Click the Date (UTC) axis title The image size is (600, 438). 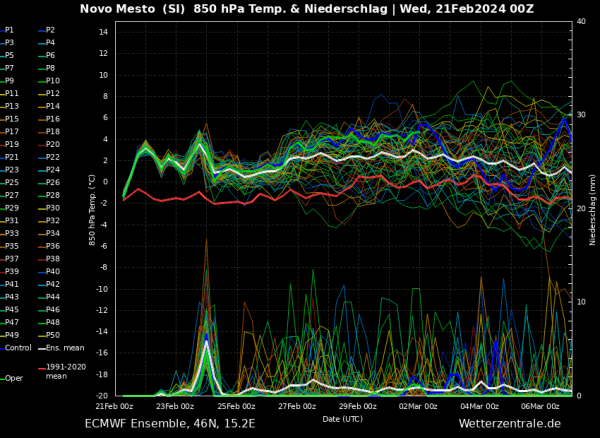[x=342, y=419]
